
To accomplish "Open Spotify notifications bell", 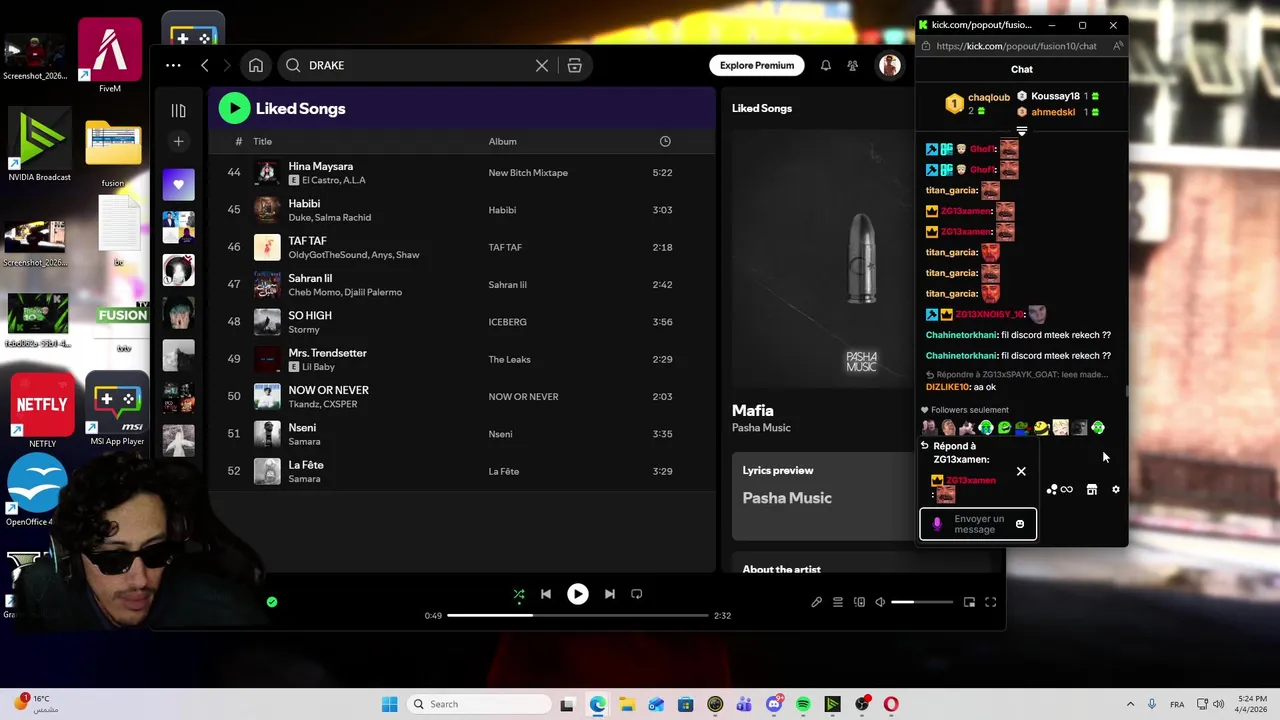I will [x=826, y=65].
